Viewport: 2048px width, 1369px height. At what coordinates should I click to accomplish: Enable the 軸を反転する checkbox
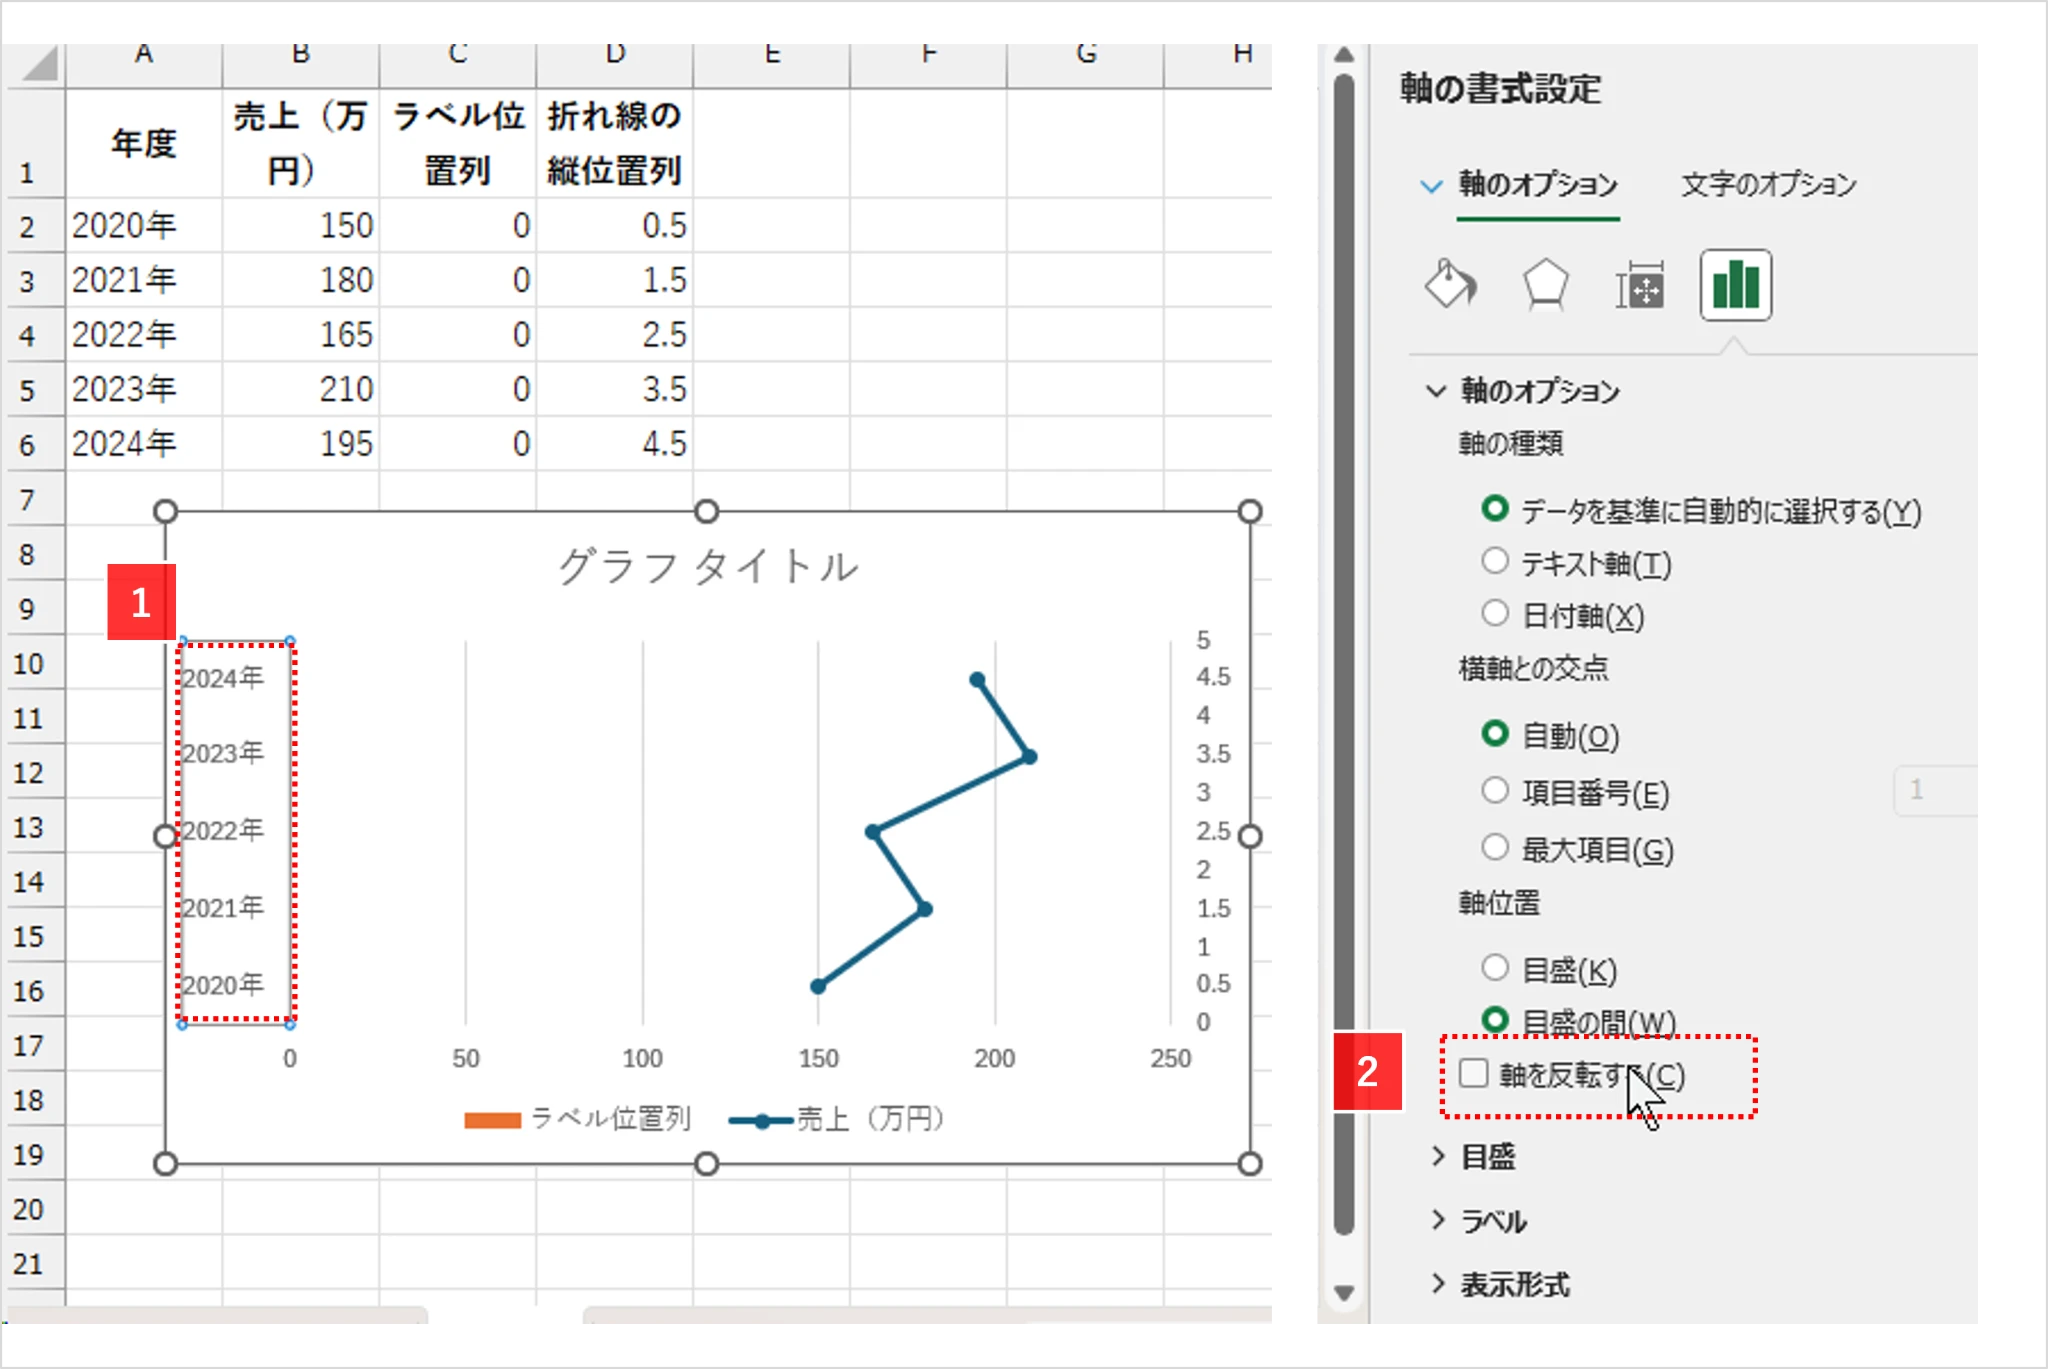click(1474, 1073)
